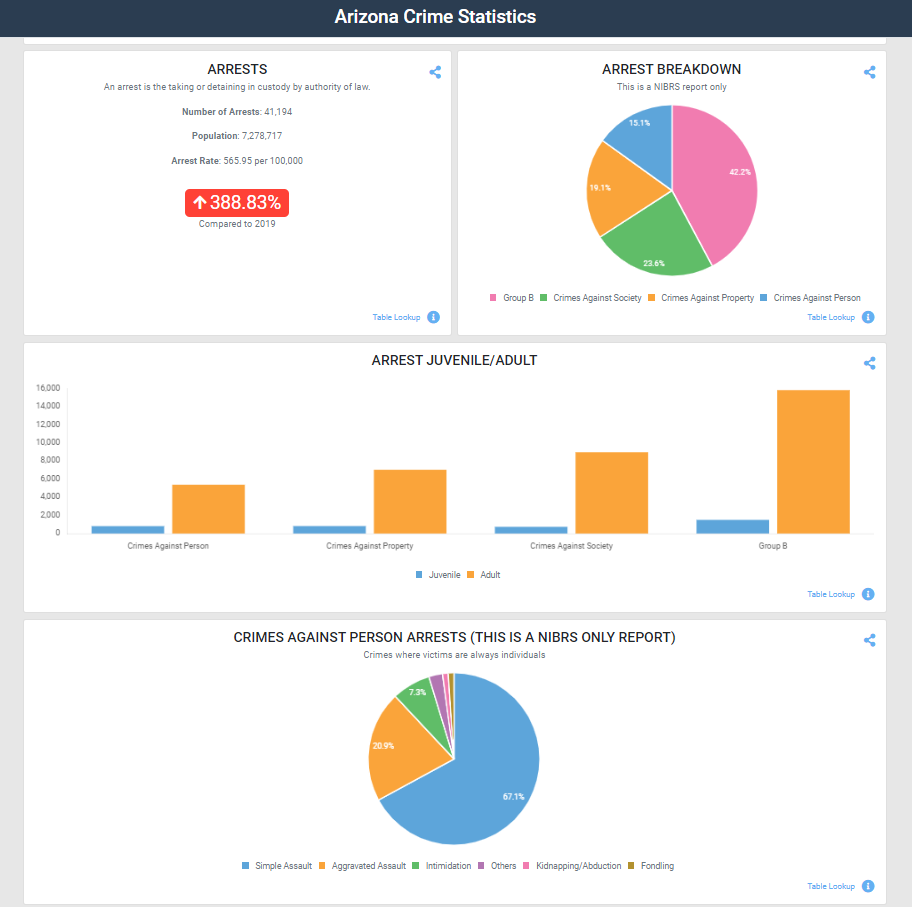This screenshot has width=912, height=907.
Task: Open info icon in Arrests card
Action: click(433, 317)
